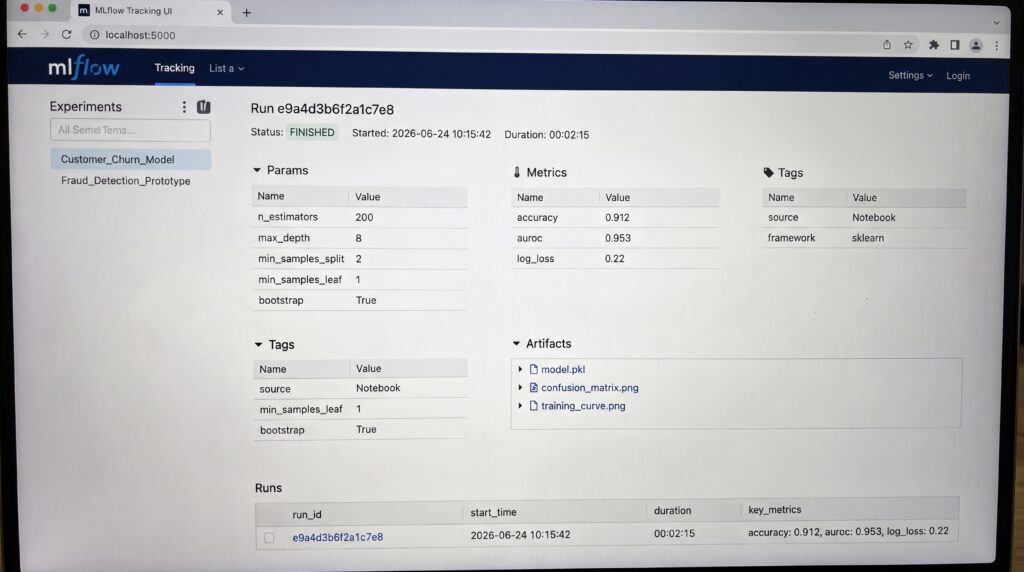Click the Metrics thermometer icon

pos(517,172)
